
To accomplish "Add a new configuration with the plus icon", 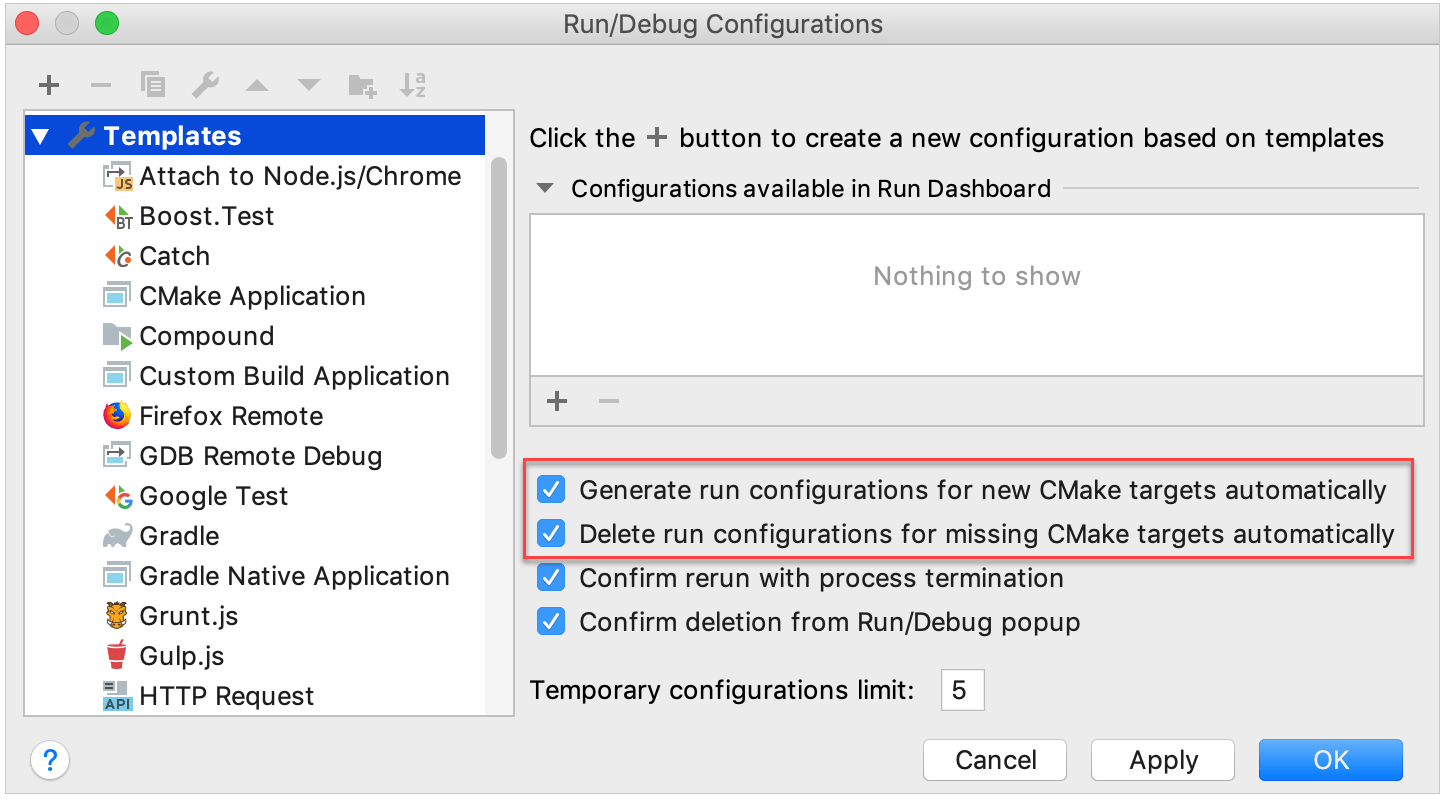I will pos(48,85).
